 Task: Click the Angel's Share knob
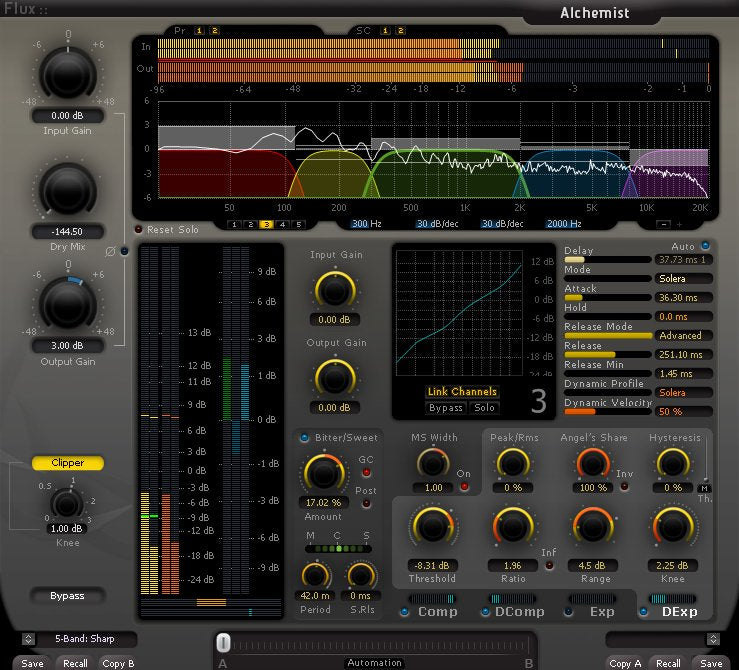592,462
